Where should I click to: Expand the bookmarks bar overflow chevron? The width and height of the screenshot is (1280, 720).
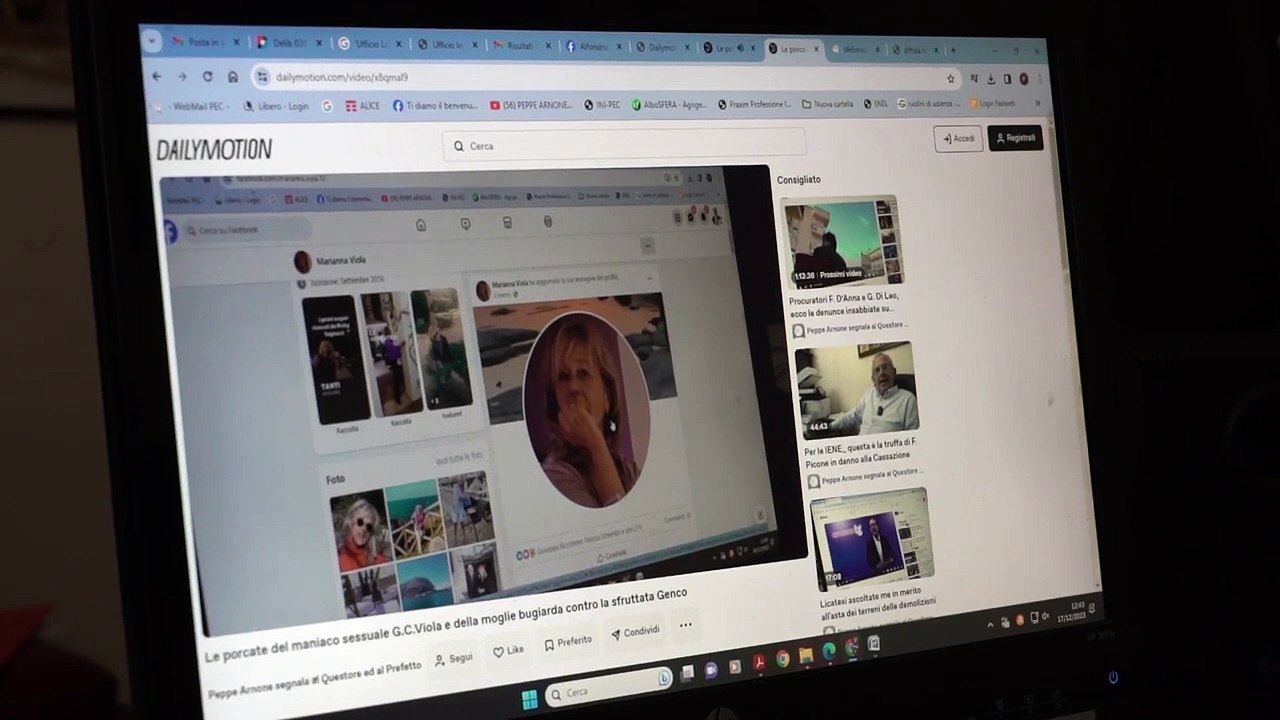1037,103
